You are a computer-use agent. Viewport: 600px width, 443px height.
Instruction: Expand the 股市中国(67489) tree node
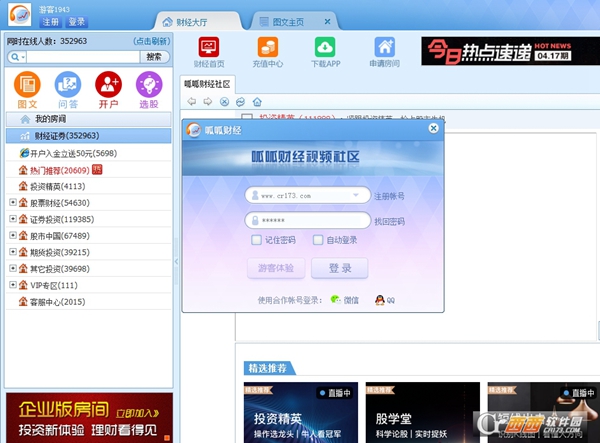coord(13,235)
